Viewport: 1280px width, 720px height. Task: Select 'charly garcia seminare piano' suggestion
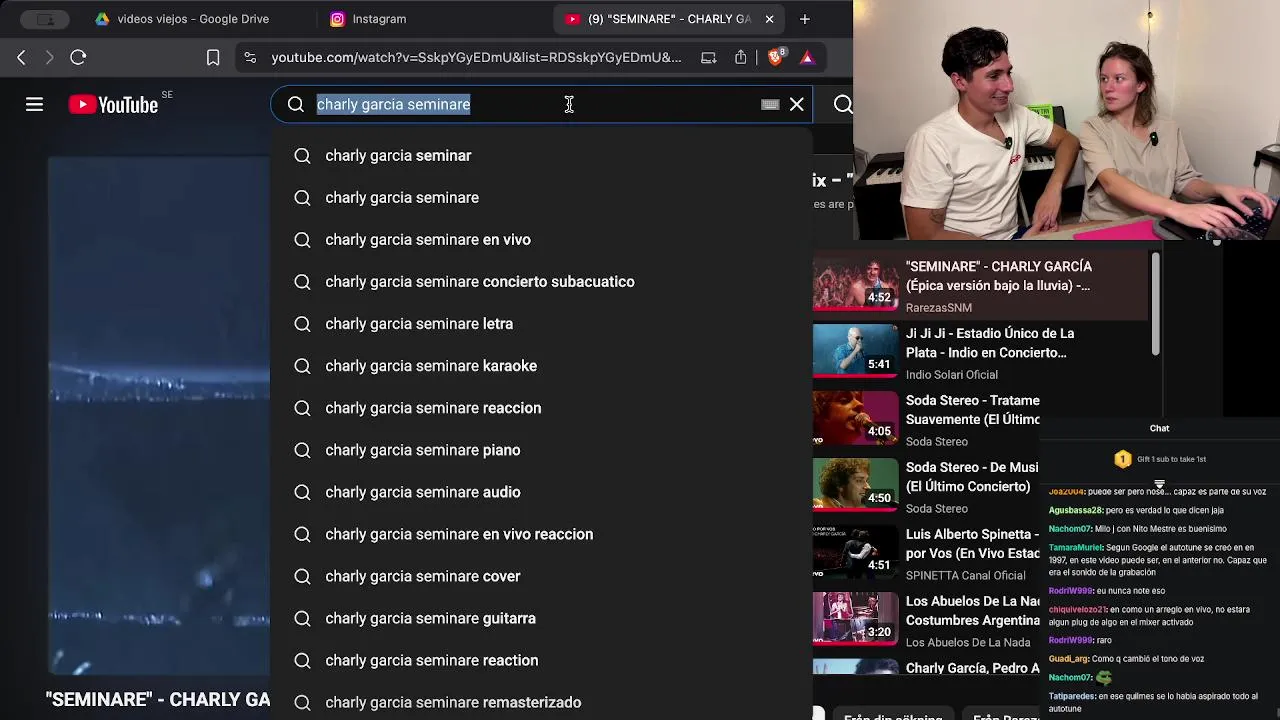tap(541, 450)
